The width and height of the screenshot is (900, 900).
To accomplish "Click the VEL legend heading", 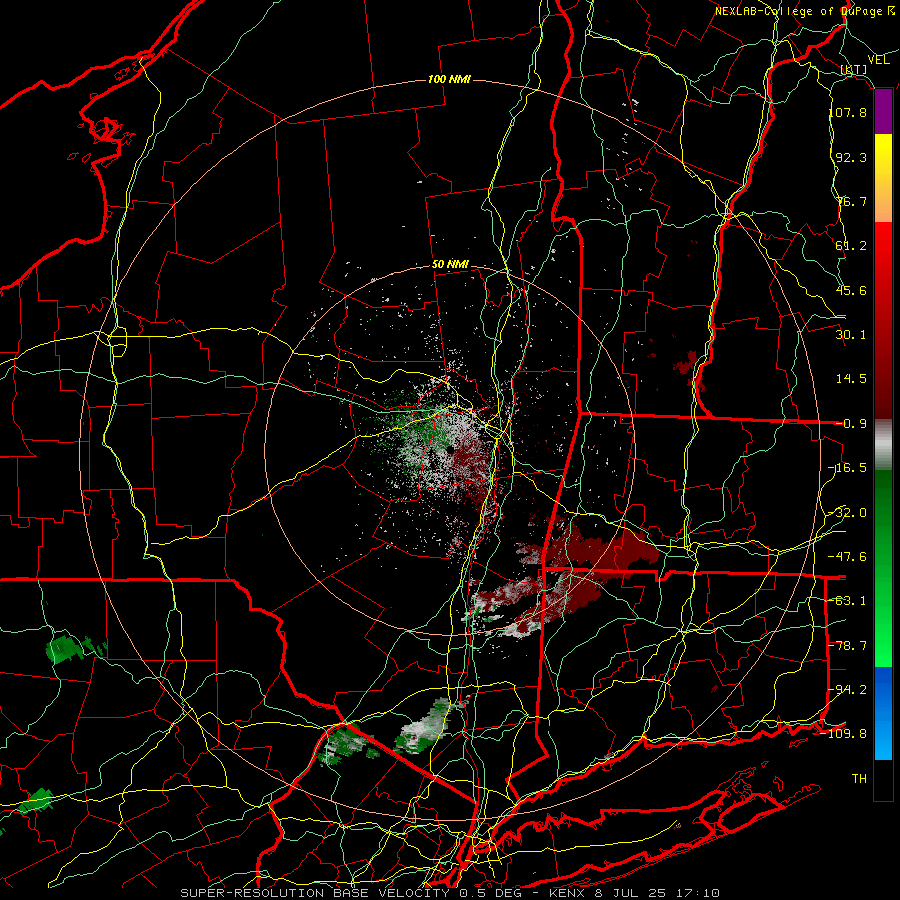I will click(x=878, y=60).
